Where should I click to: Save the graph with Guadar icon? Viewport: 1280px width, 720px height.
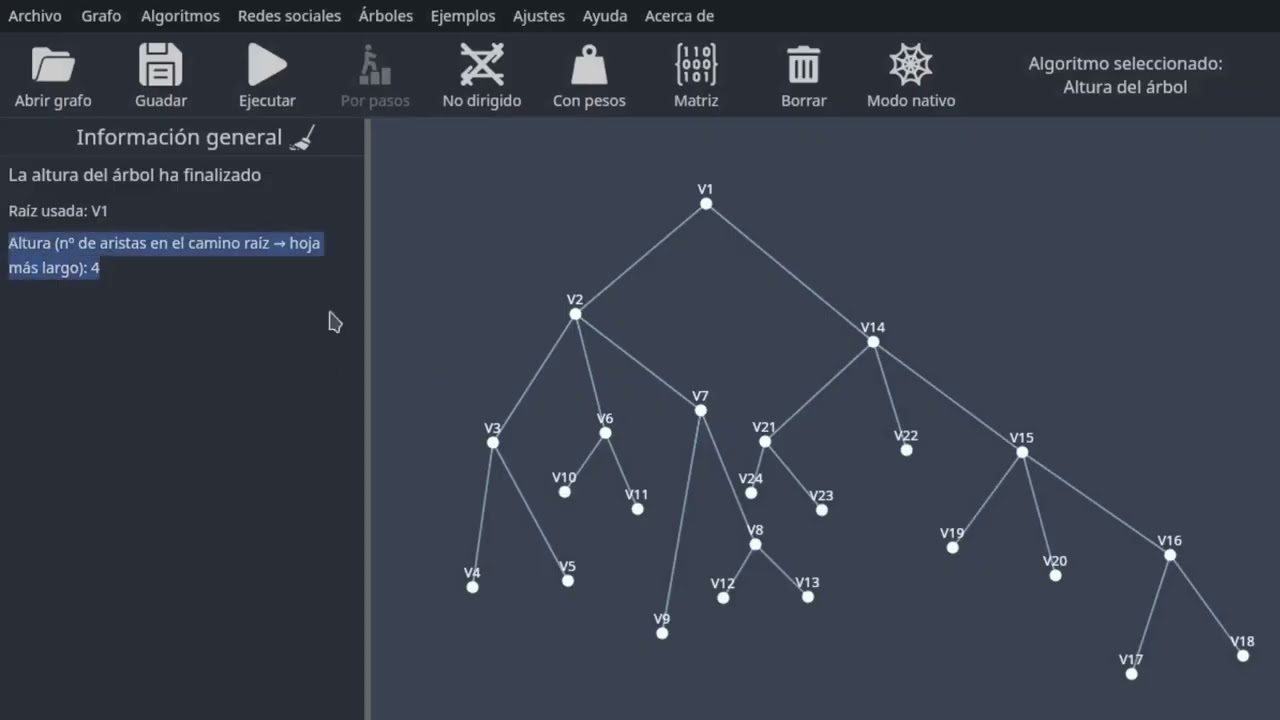coord(161,65)
